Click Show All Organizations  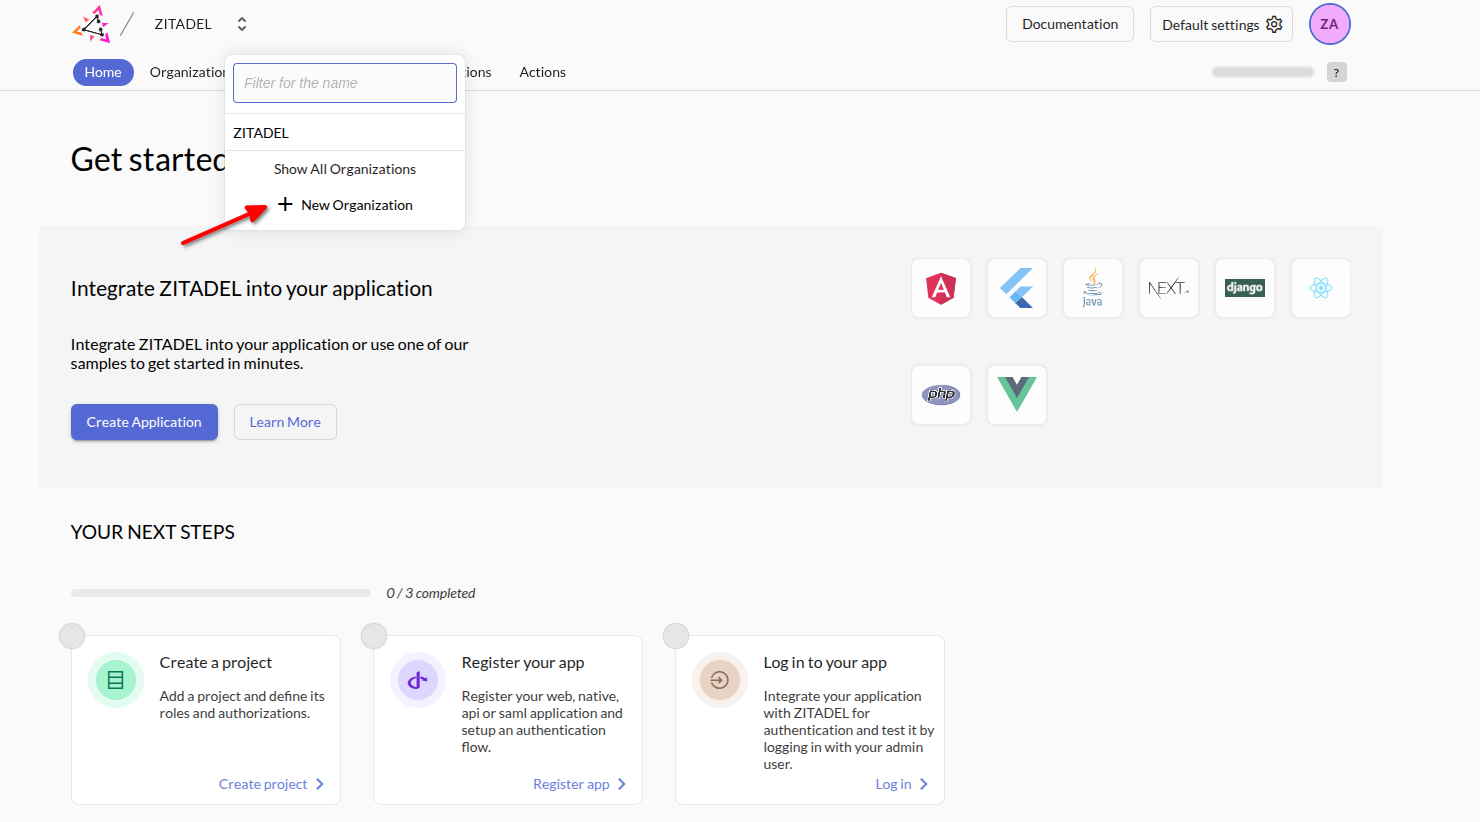344,169
